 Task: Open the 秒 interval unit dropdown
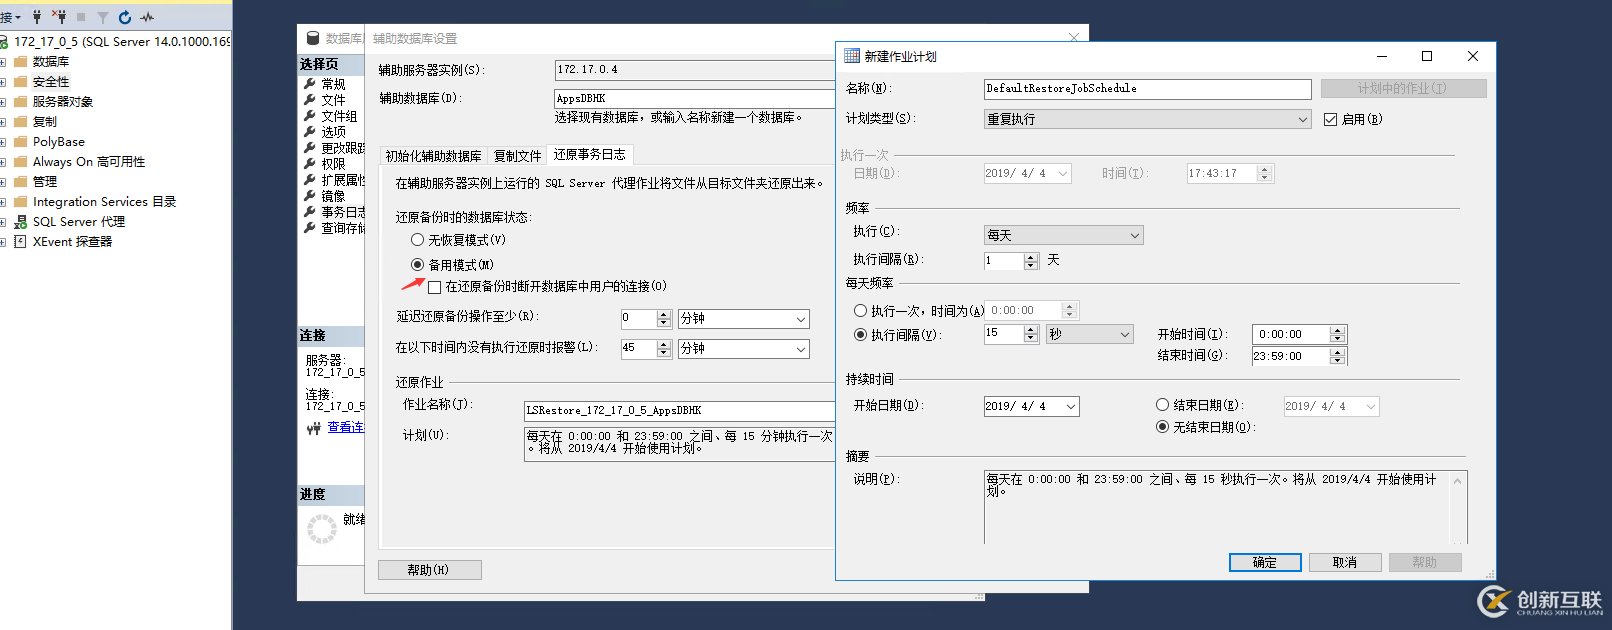coord(1089,334)
